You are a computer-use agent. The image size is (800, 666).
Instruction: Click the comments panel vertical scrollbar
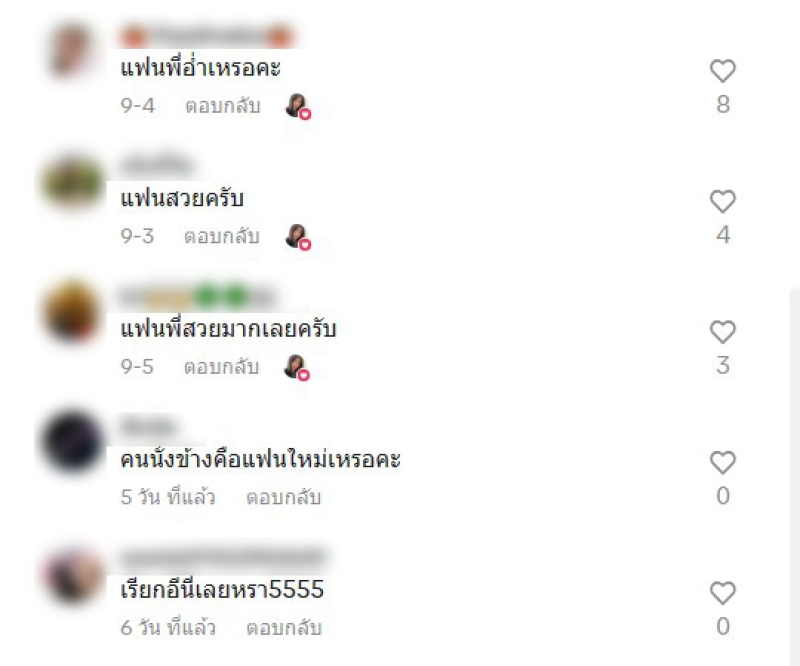[794, 475]
